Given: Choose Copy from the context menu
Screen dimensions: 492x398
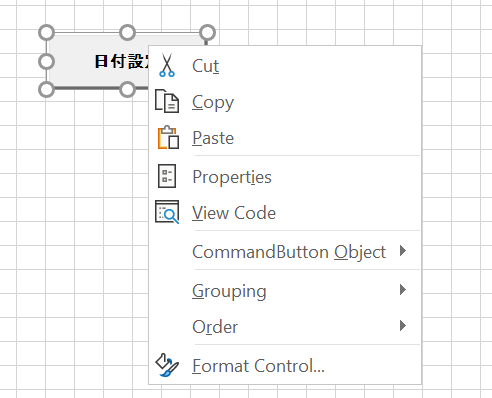Looking at the screenshot, I should 285,101.
